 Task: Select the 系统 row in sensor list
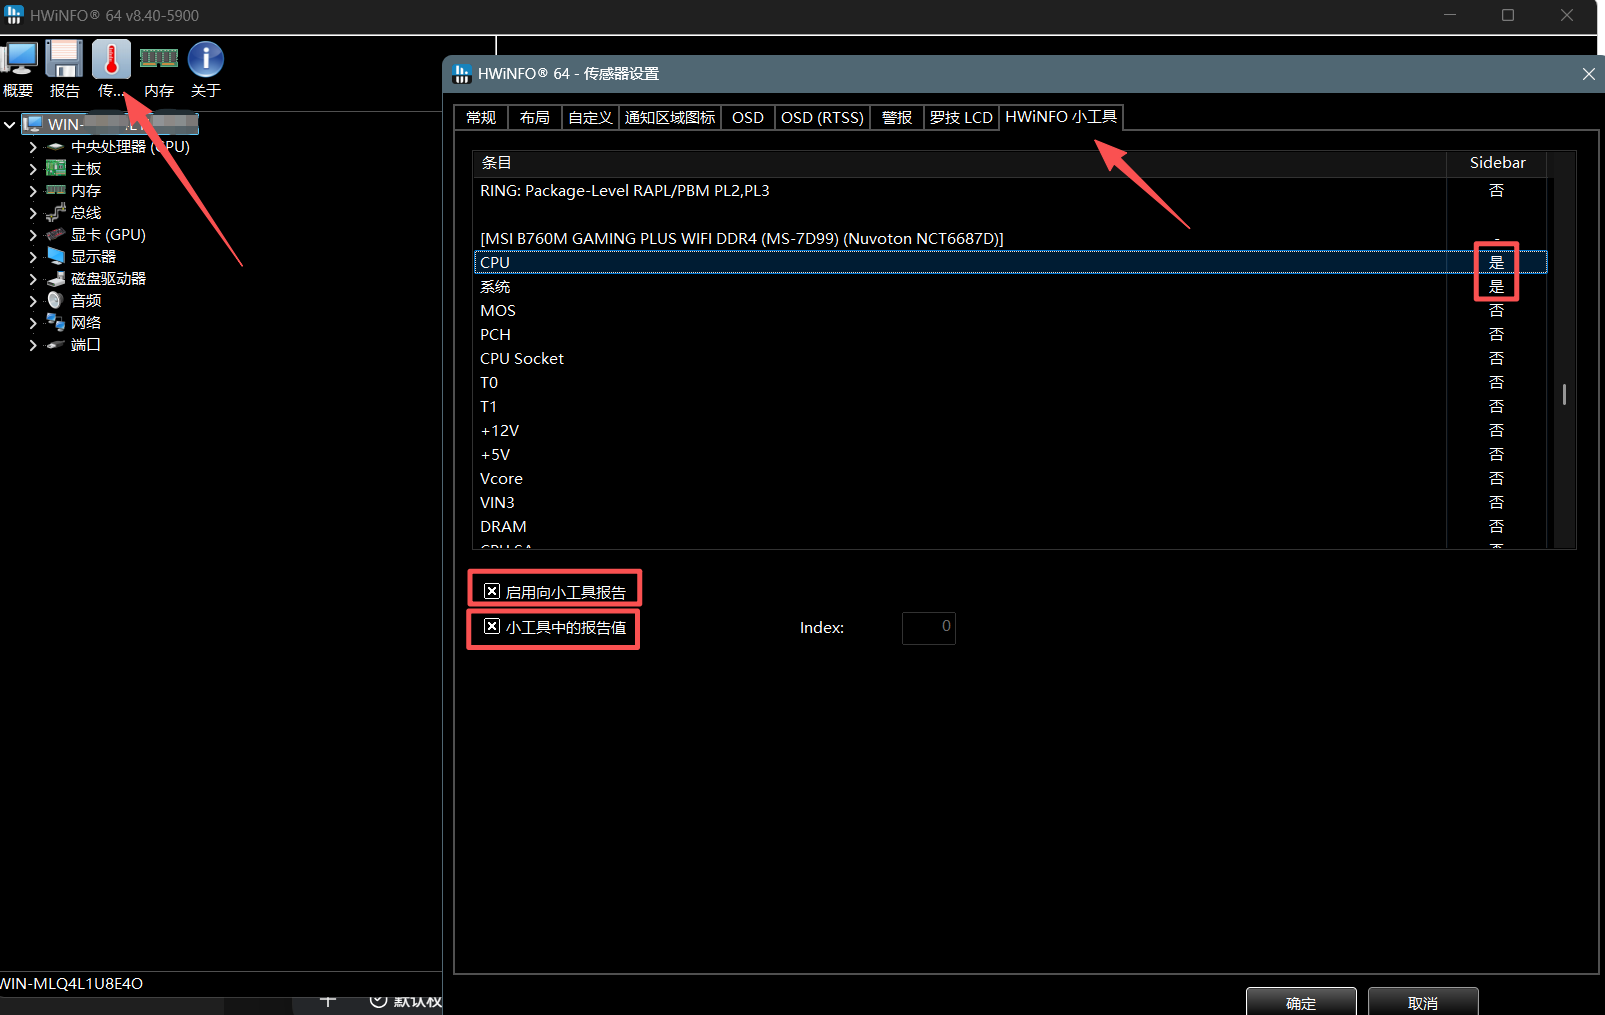(x=1010, y=287)
